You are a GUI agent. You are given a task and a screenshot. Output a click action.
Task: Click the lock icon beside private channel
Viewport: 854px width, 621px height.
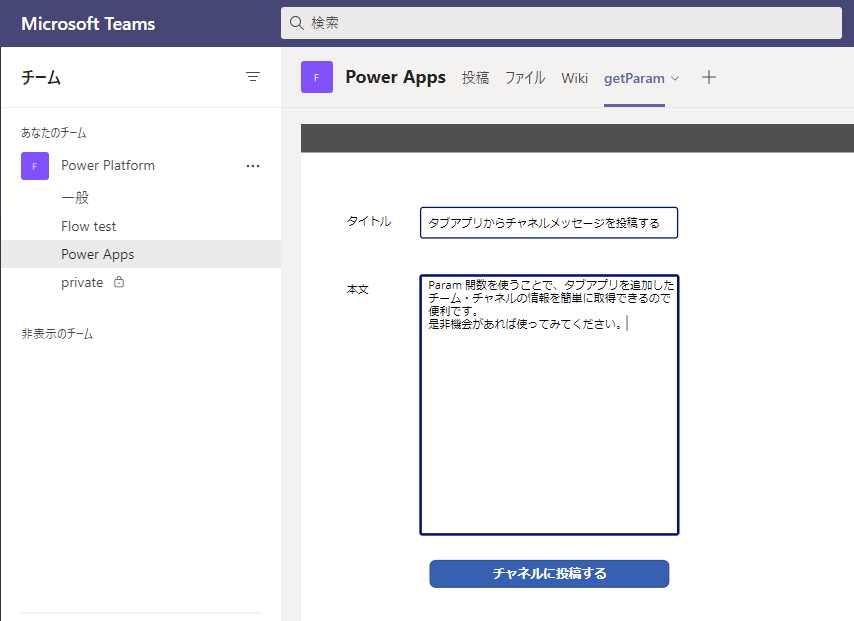[x=119, y=282]
